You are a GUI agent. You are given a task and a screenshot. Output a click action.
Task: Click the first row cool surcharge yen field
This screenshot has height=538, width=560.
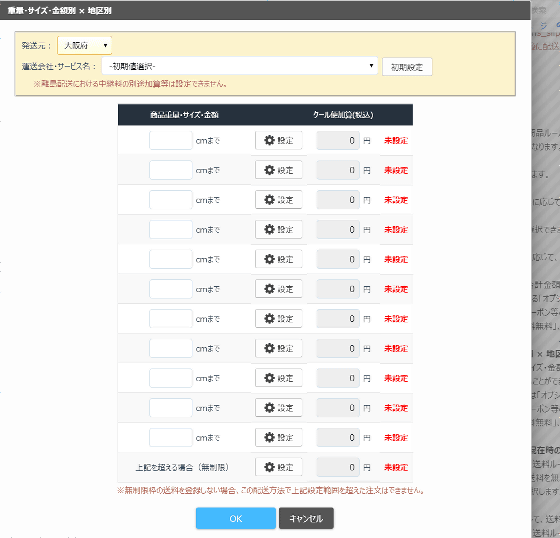pos(338,140)
